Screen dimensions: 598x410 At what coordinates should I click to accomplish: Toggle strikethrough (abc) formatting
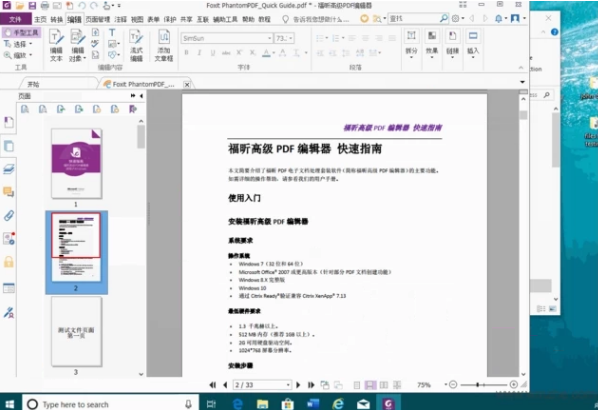tap(226, 53)
